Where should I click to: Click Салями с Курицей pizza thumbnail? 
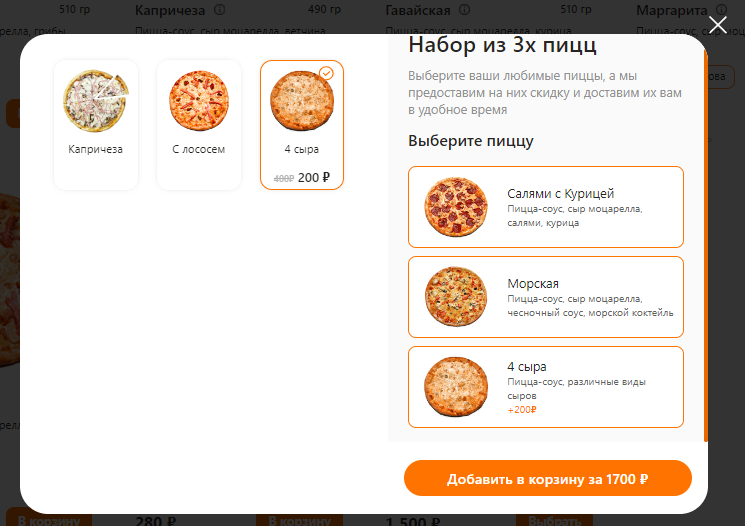click(456, 207)
